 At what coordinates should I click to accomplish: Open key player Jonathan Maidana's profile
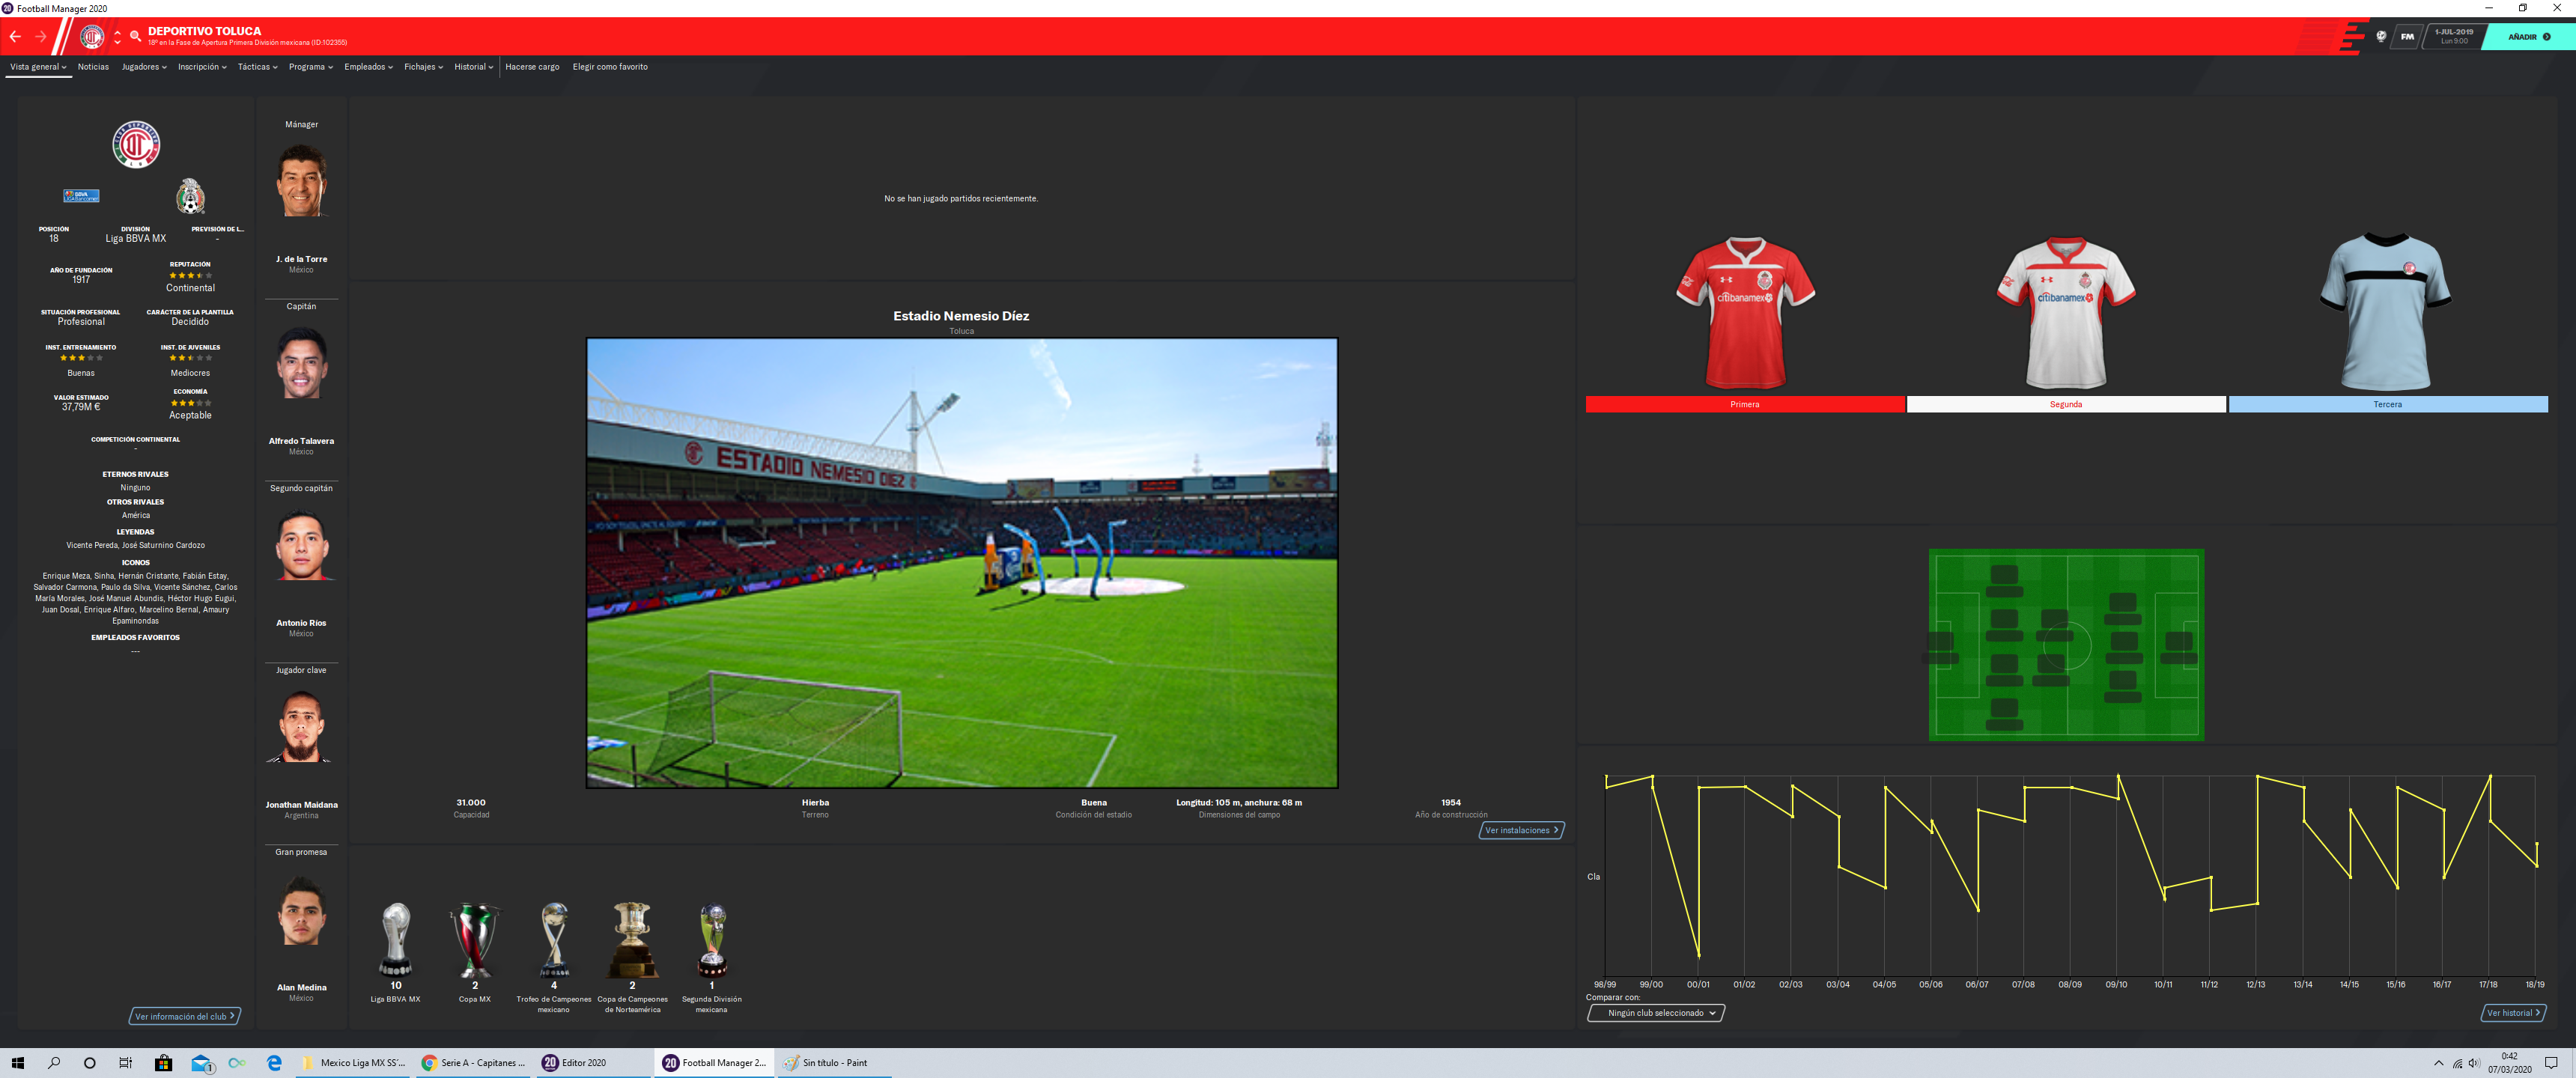coord(301,805)
